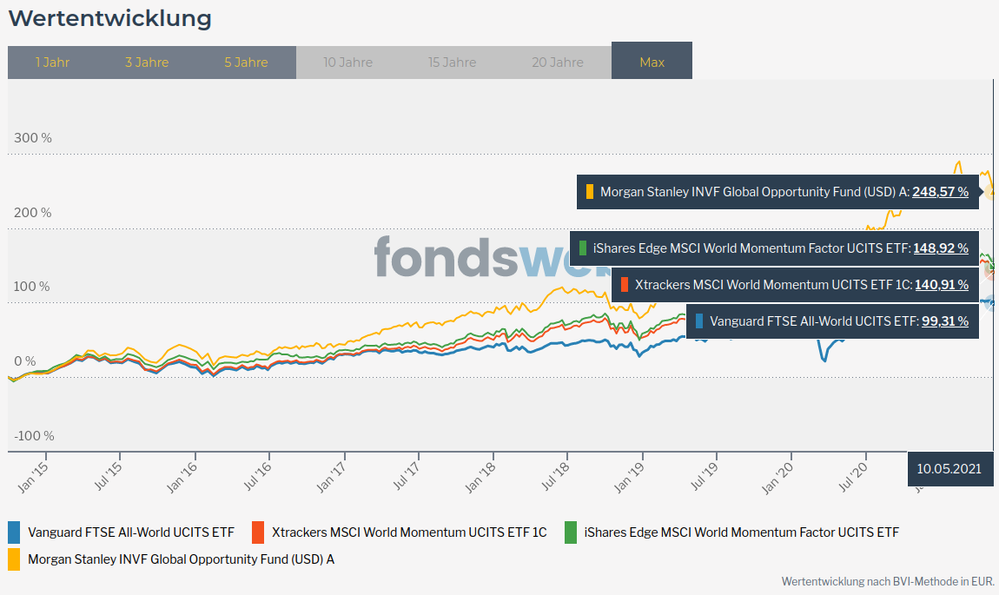Click the blue Vanguard legend color square

coord(14,532)
